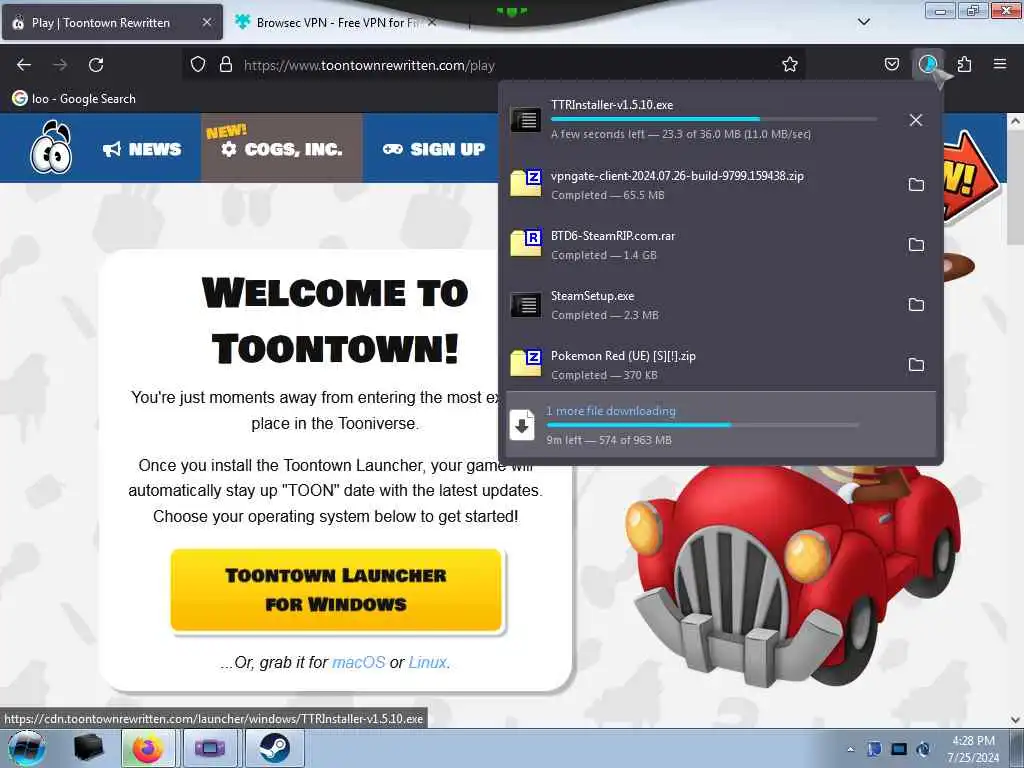Open the Firefox hamburger application menu
The width and height of the screenshot is (1024, 768).
point(1000,64)
